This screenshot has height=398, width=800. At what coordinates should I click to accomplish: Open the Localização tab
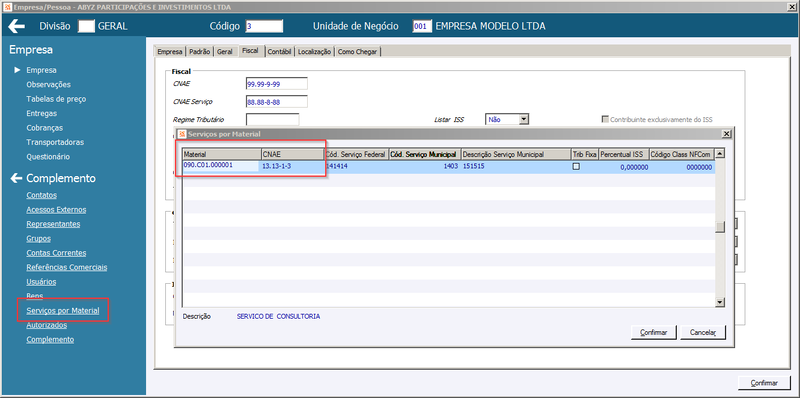point(314,52)
